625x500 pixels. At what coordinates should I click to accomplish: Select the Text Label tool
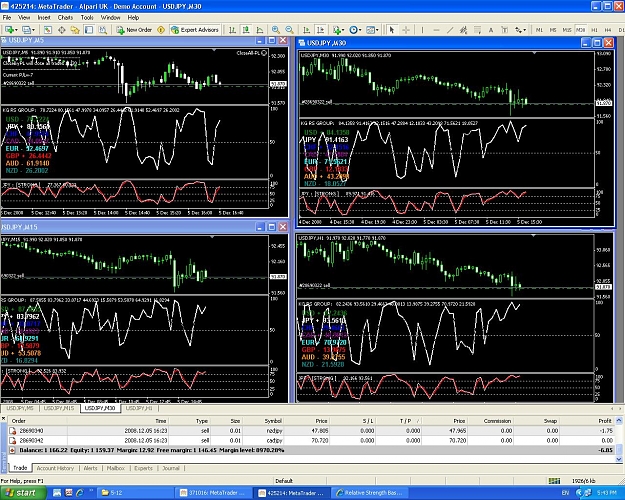pos(504,30)
